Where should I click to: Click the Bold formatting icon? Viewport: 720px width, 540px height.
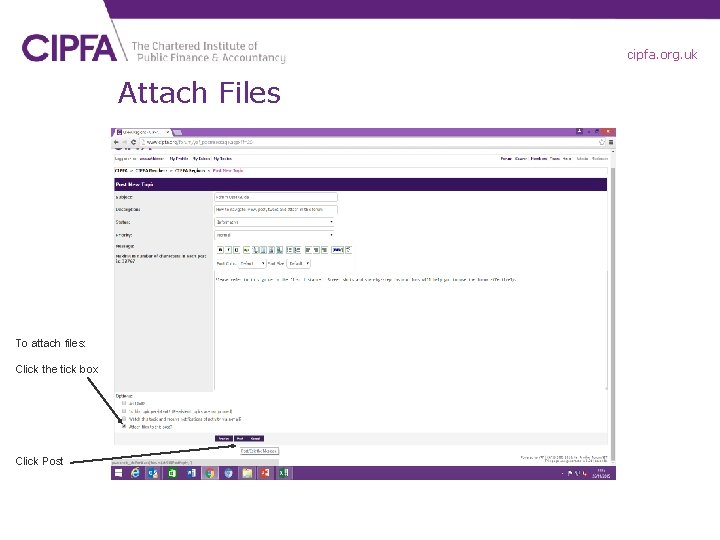pos(220,250)
